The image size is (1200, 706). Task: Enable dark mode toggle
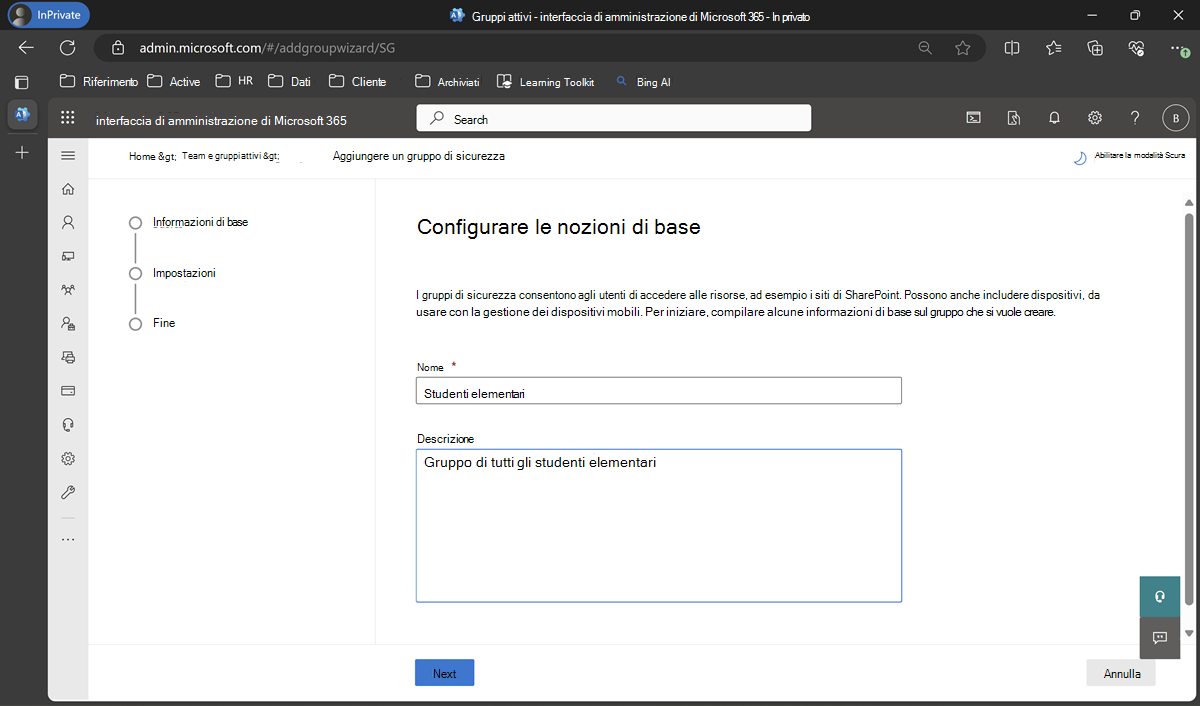click(x=1130, y=157)
